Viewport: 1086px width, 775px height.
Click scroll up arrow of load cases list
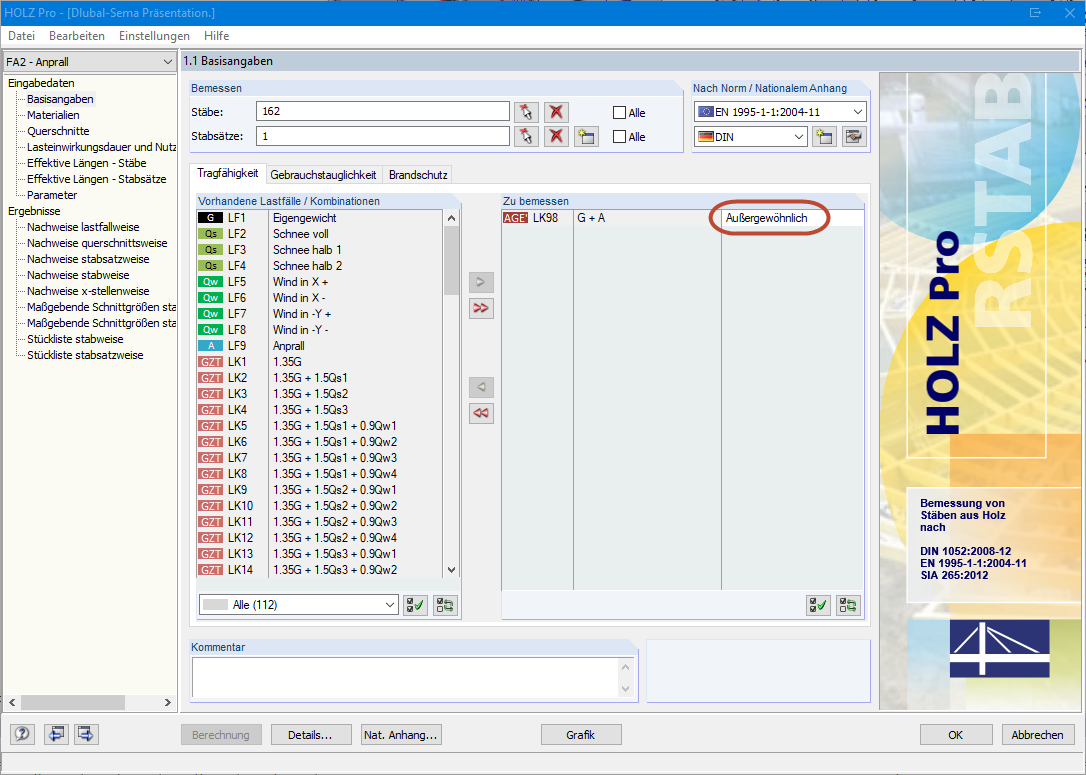452,218
